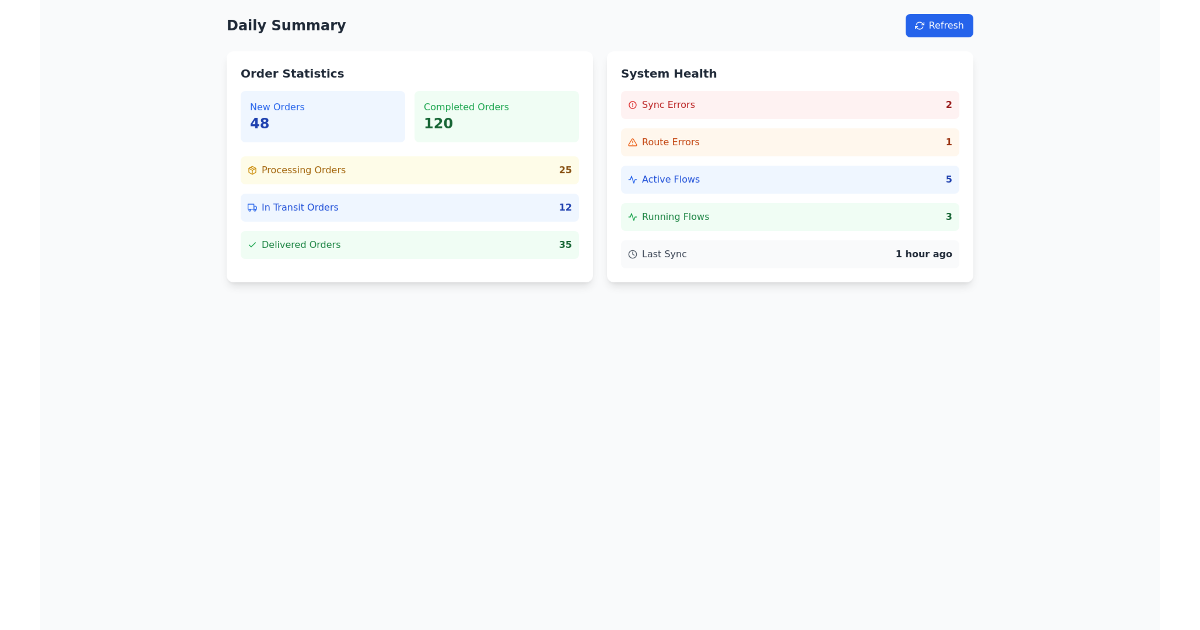Click the Delivered Orders checkmark icon
The image size is (1200, 630).
click(x=252, y=244)
